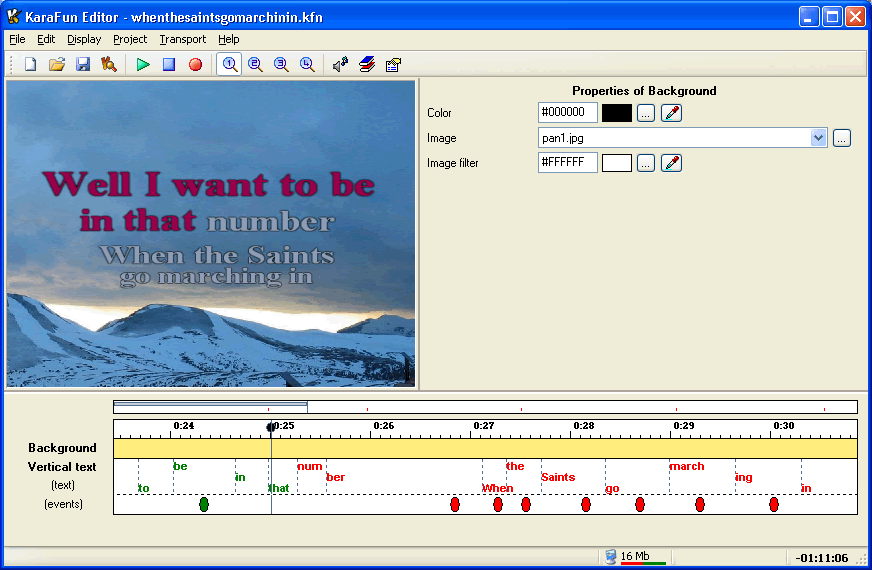Click browse button next to Image dropdown
This screenshot has width=872, height=570.
pyautogui.click(x=842, y=138)
